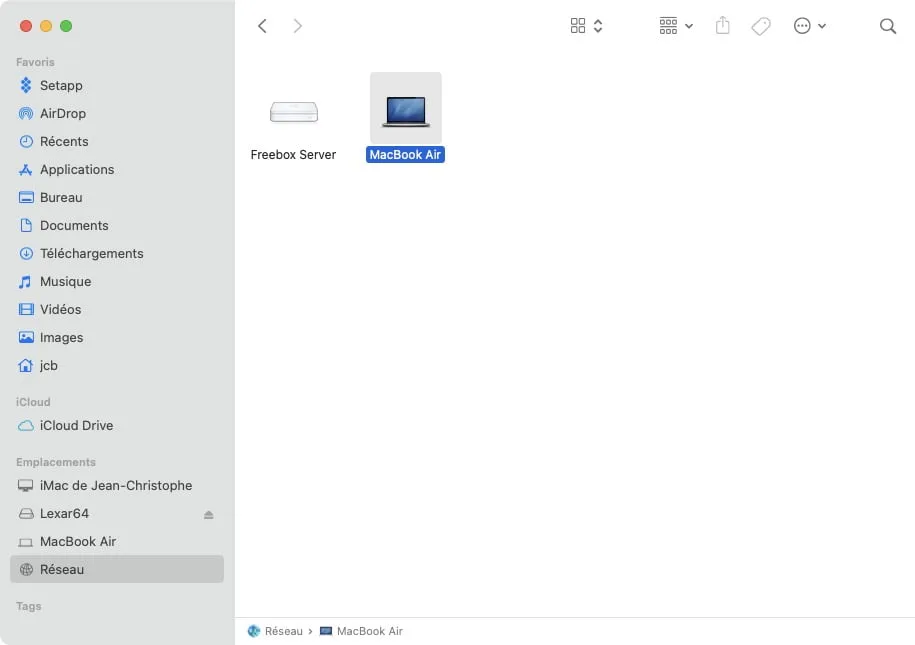This screenshot has height=645, width=915.
Task: Open the more actions ellipsis menu
Action: [x=810, y=26]
